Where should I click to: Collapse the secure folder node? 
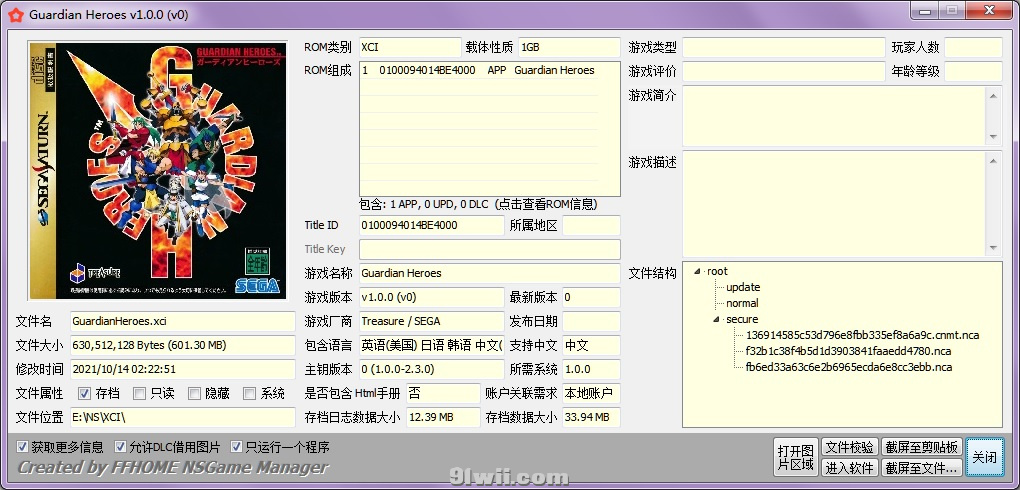tap(716, 320)
